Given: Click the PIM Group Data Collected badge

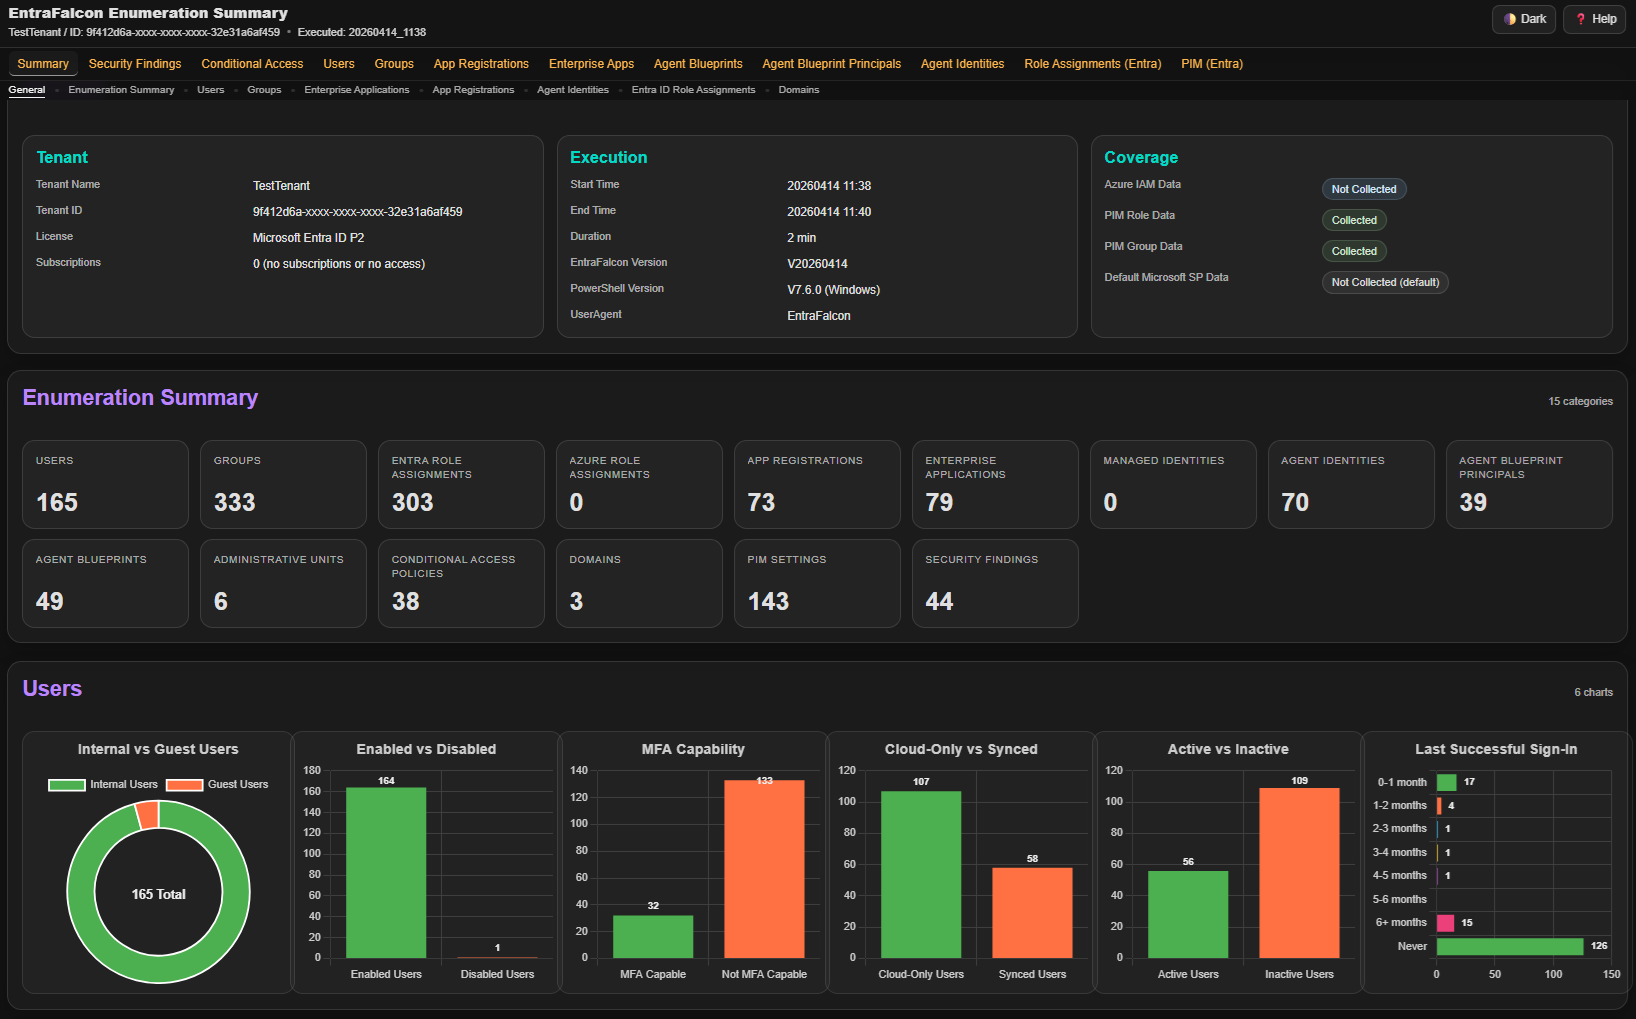Looking at the screenshot, I should click(1354, 251).
